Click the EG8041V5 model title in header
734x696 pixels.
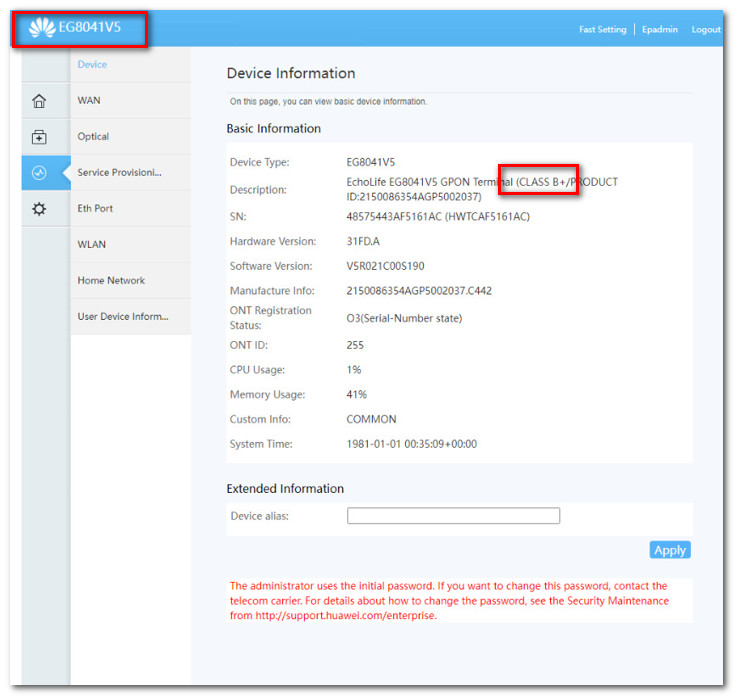(x=90, y=28)
